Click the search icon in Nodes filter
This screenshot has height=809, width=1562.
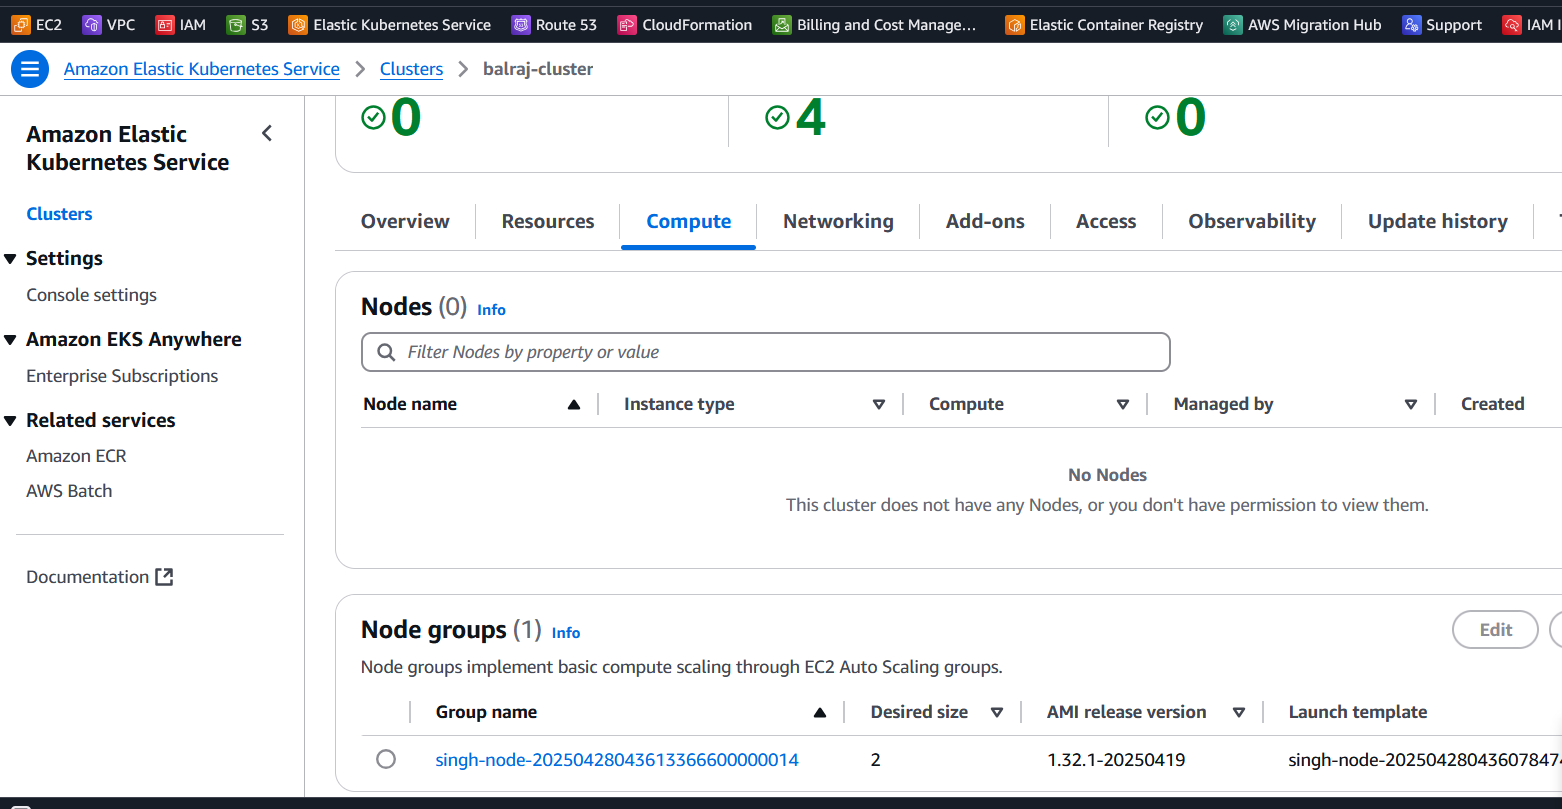[386, 352]
